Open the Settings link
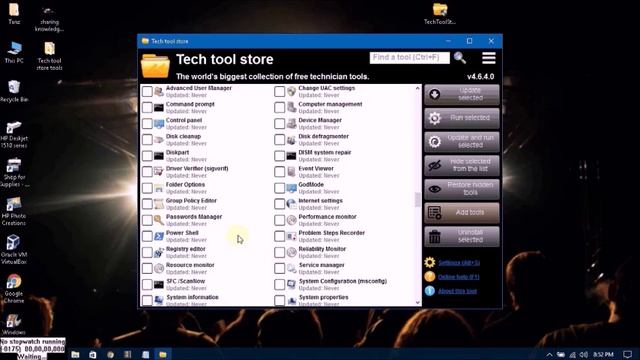The width and height of the screenshot is (640, 360). [x=459, y=263]
